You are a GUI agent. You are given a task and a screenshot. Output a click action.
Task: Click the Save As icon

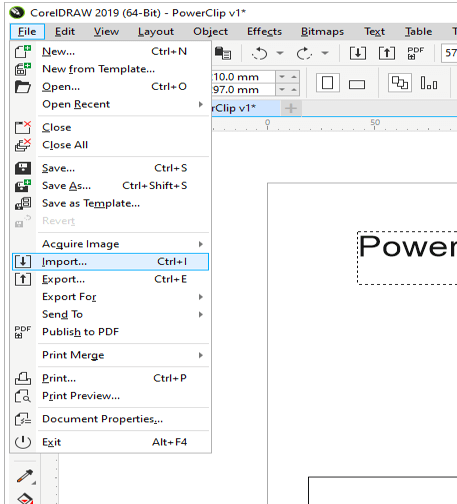(23, 186)
